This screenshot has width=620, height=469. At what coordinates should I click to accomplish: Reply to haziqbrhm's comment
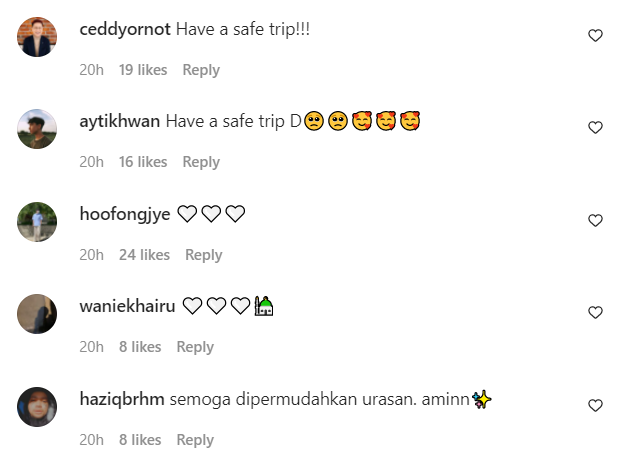tap(195, 441)
